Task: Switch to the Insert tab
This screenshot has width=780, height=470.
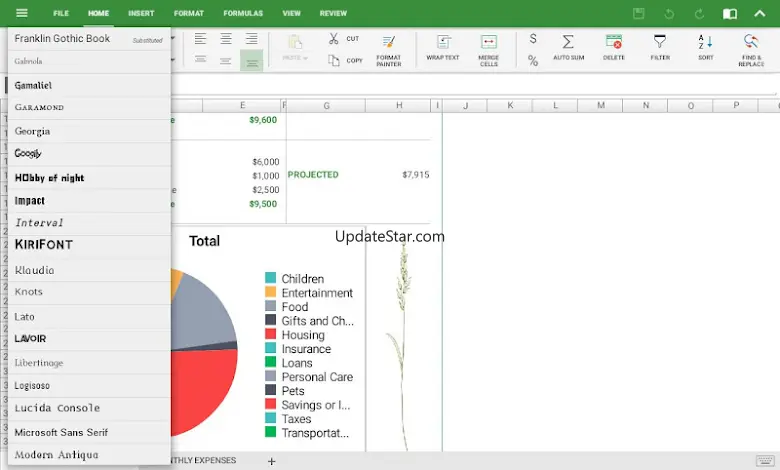Action: (x=141, y=14)
